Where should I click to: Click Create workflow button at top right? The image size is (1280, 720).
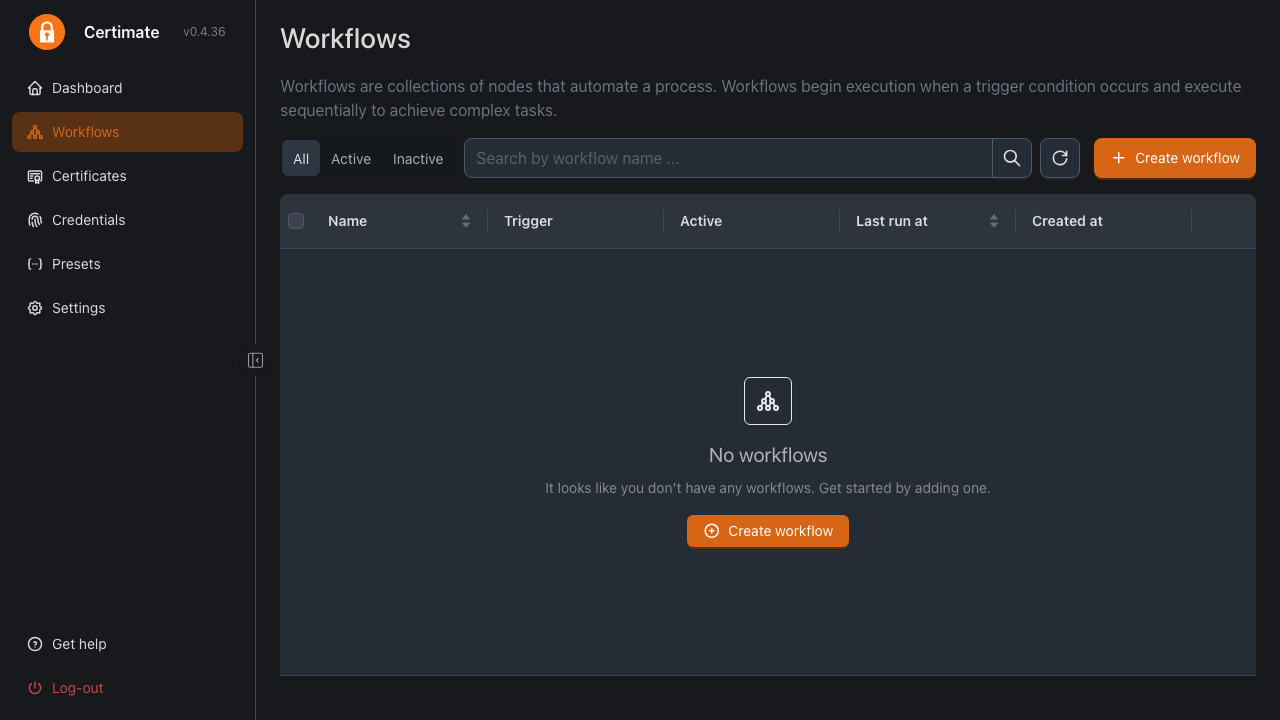coord(1175,158)
